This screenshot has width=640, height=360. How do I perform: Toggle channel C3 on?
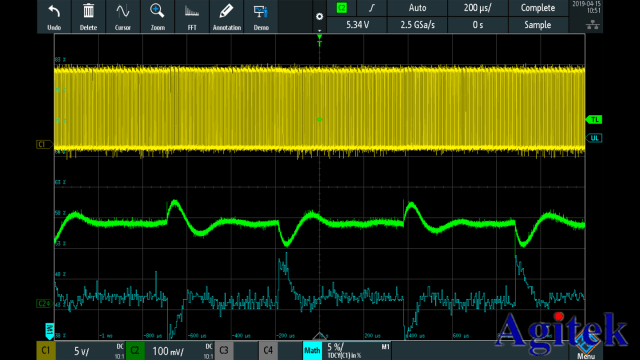point(224,351)
